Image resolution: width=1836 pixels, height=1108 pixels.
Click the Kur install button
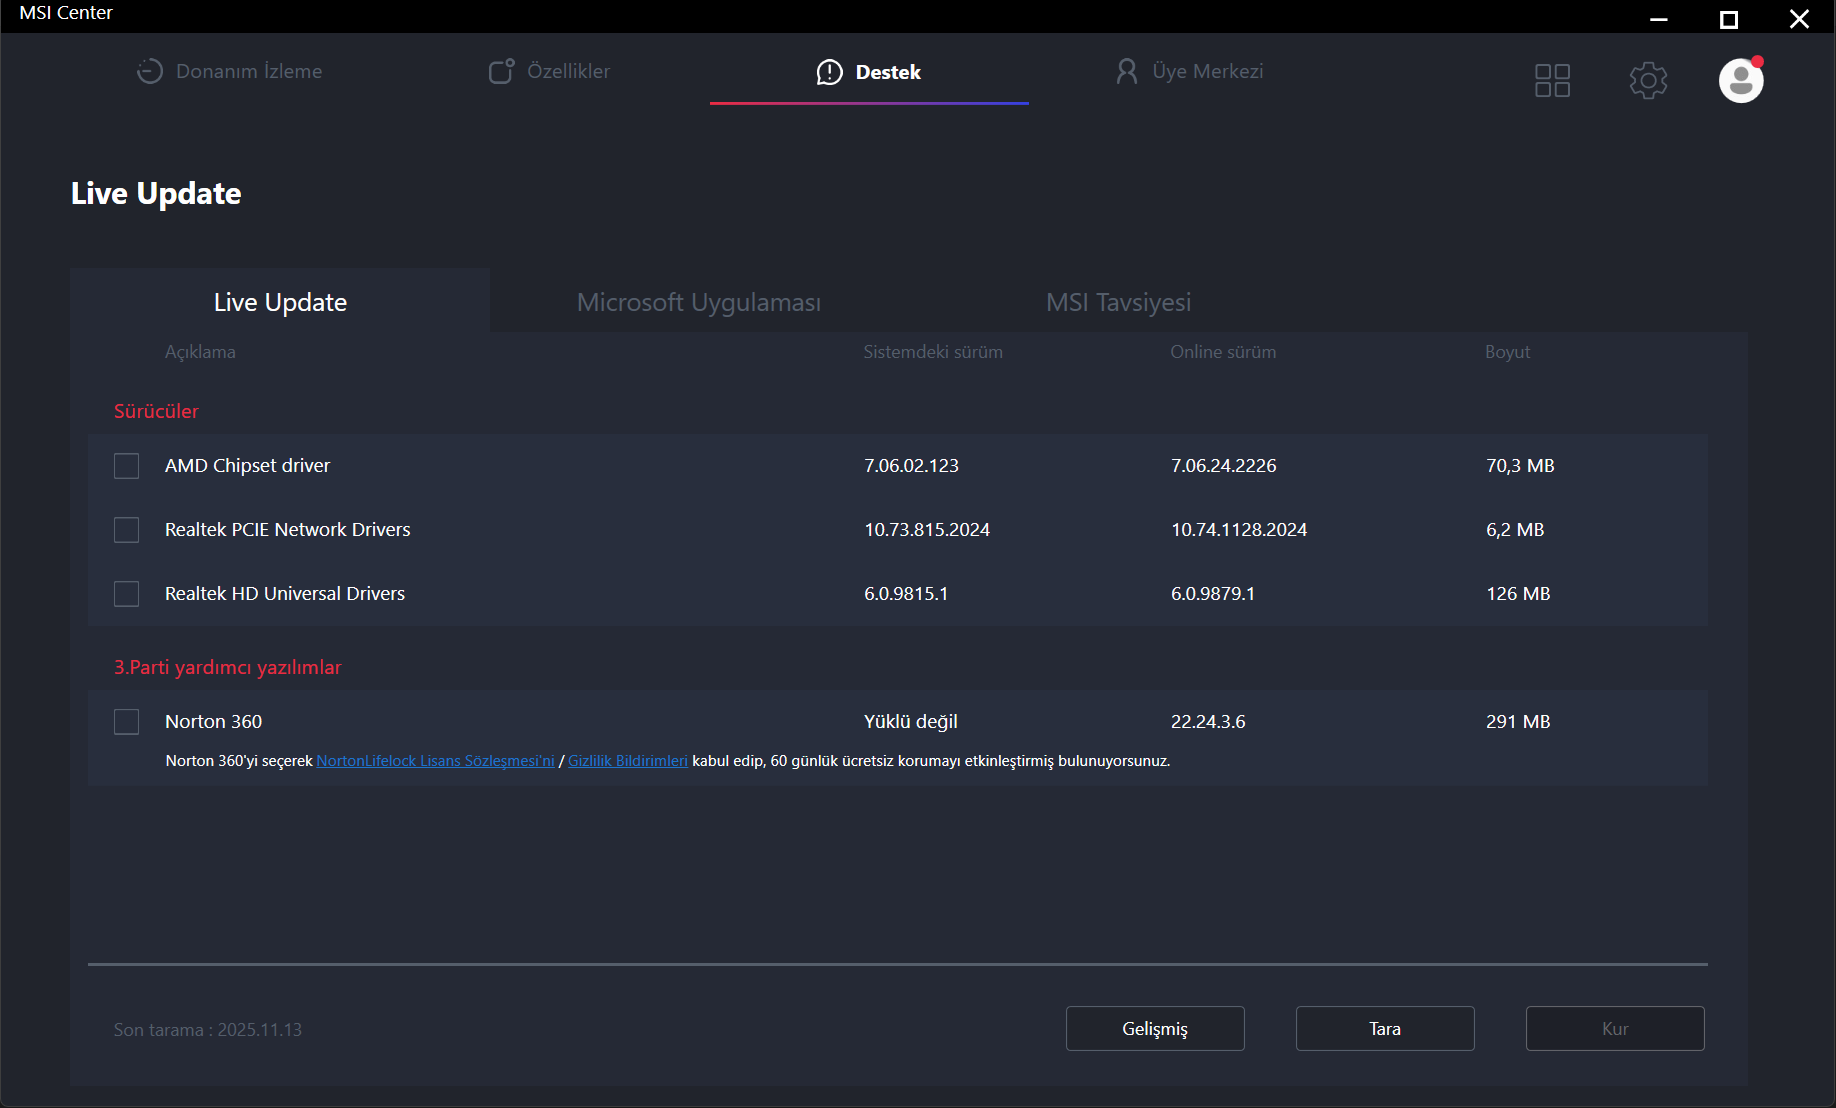(x=1615, y=1028)
